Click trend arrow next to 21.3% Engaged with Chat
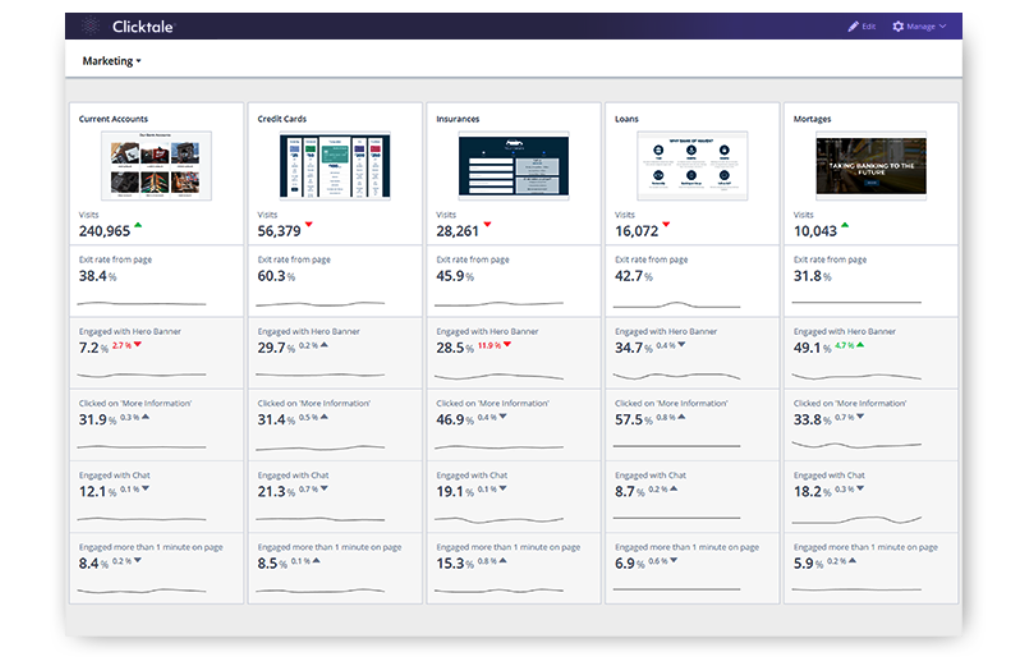The width and height of the screenshot is (1024, 670). tap(325, 488)
